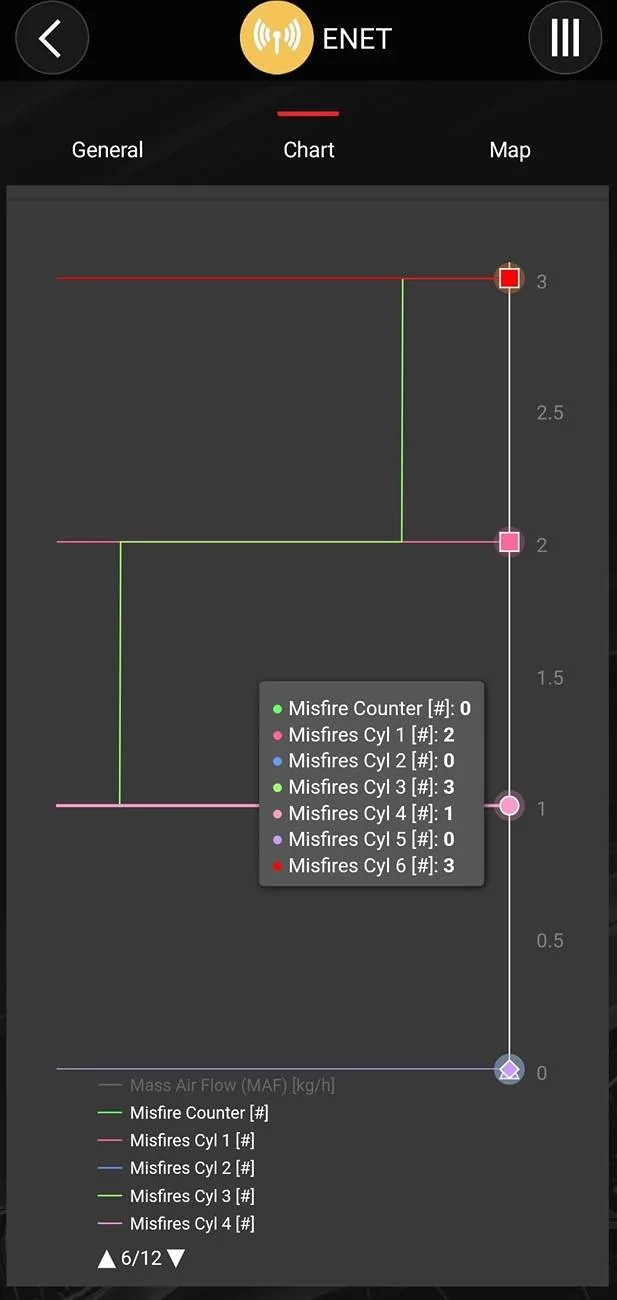
Task: Switch to the Map tab
Action: tap(510, 150)
